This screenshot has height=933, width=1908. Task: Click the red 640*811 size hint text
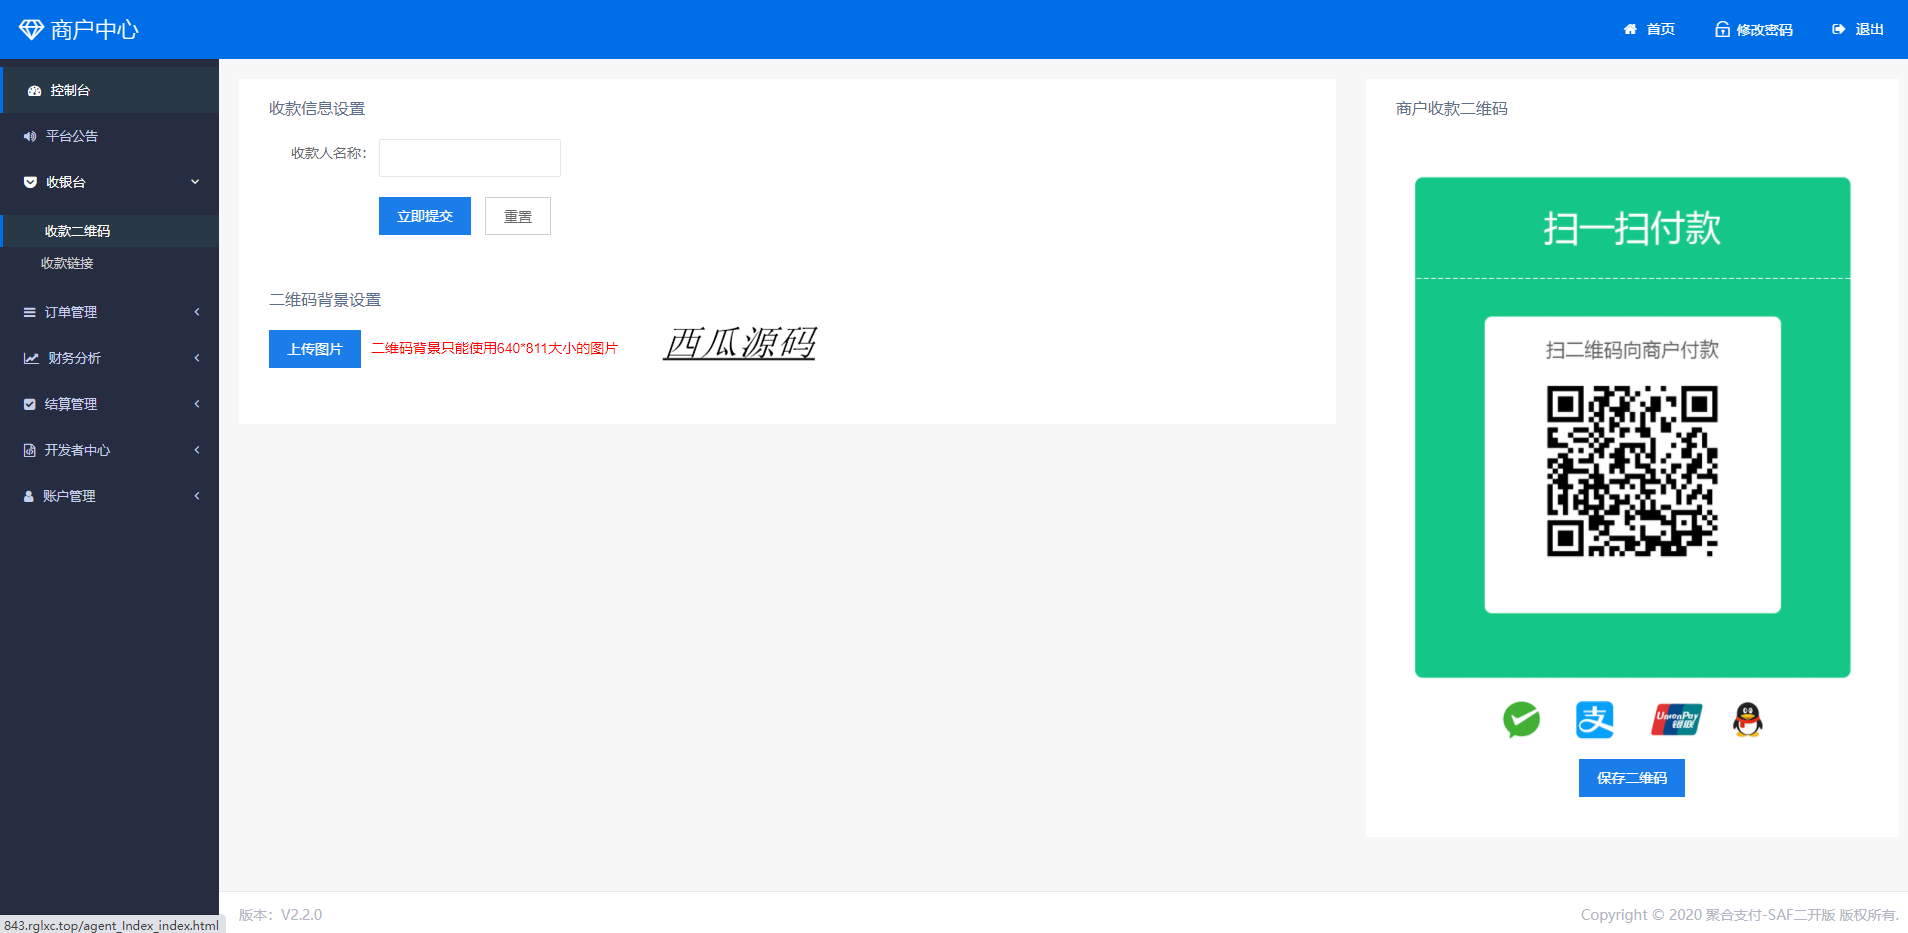(x=495, y=348)
